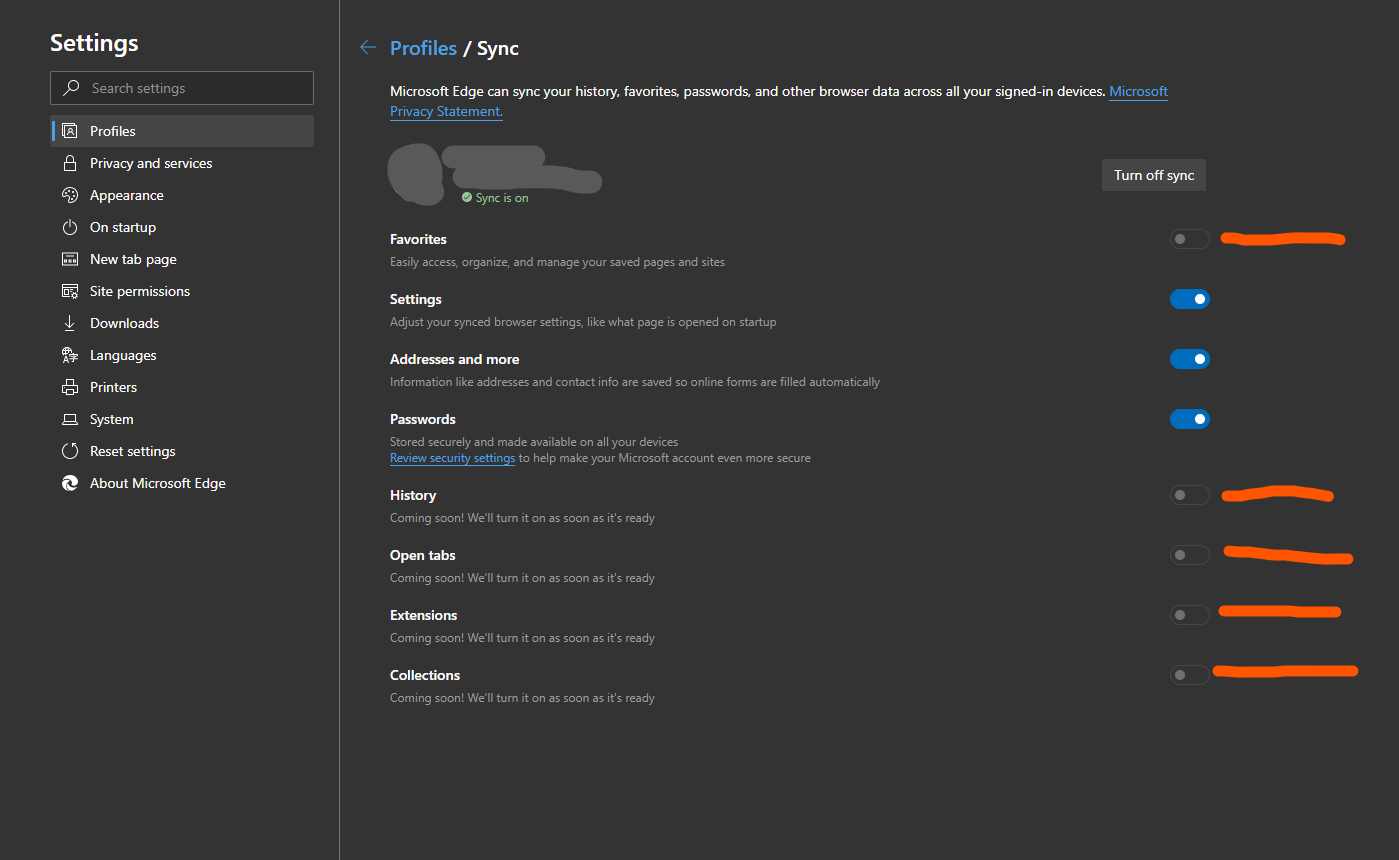Click the Reset settings circular arrow icon

(70, 451)
